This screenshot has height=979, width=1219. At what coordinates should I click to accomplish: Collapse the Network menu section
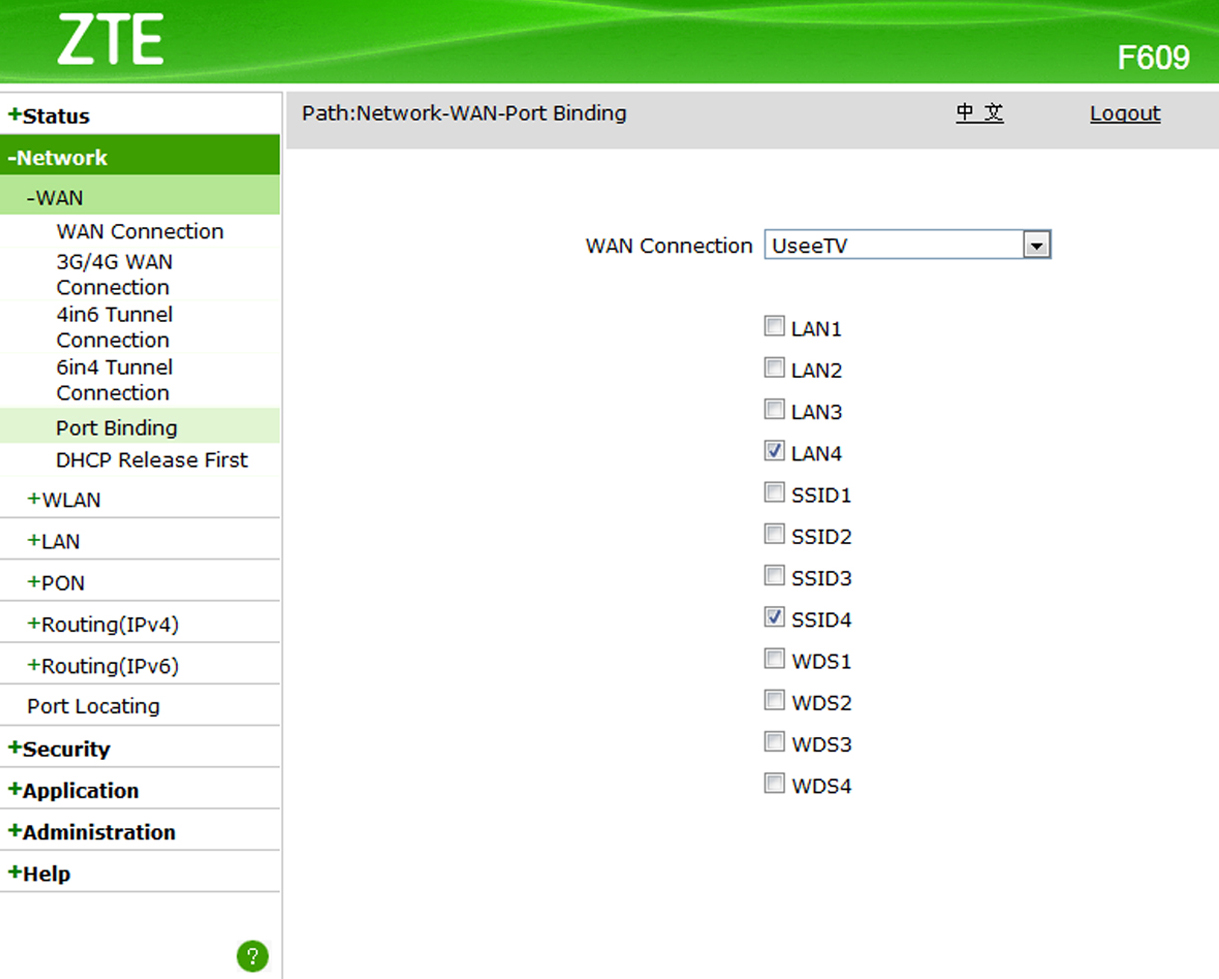(x=63, y=157)
